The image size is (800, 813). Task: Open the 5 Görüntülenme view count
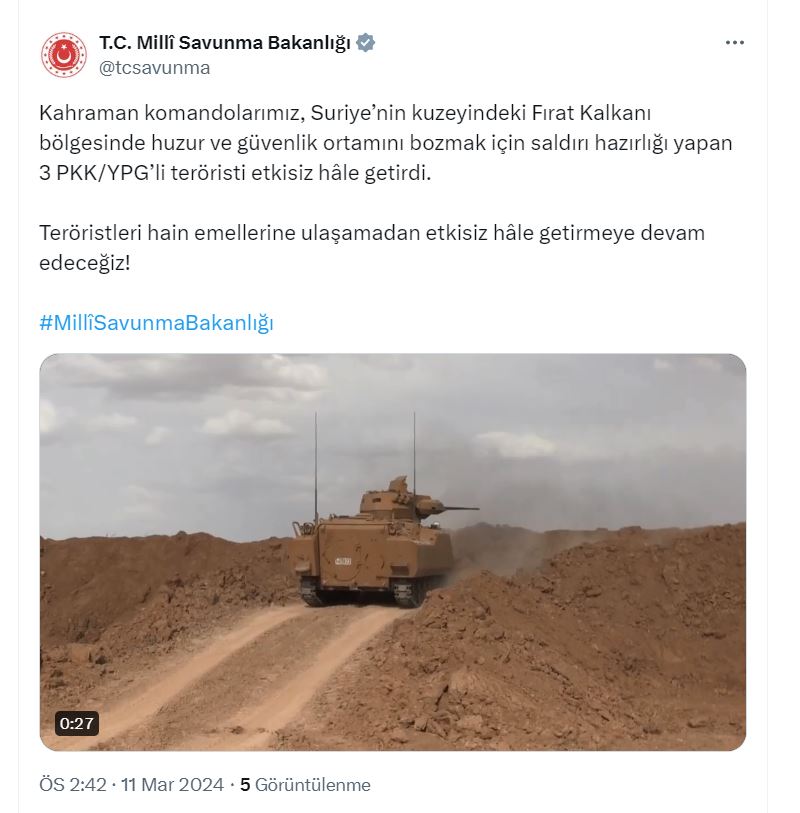(305, 784)
